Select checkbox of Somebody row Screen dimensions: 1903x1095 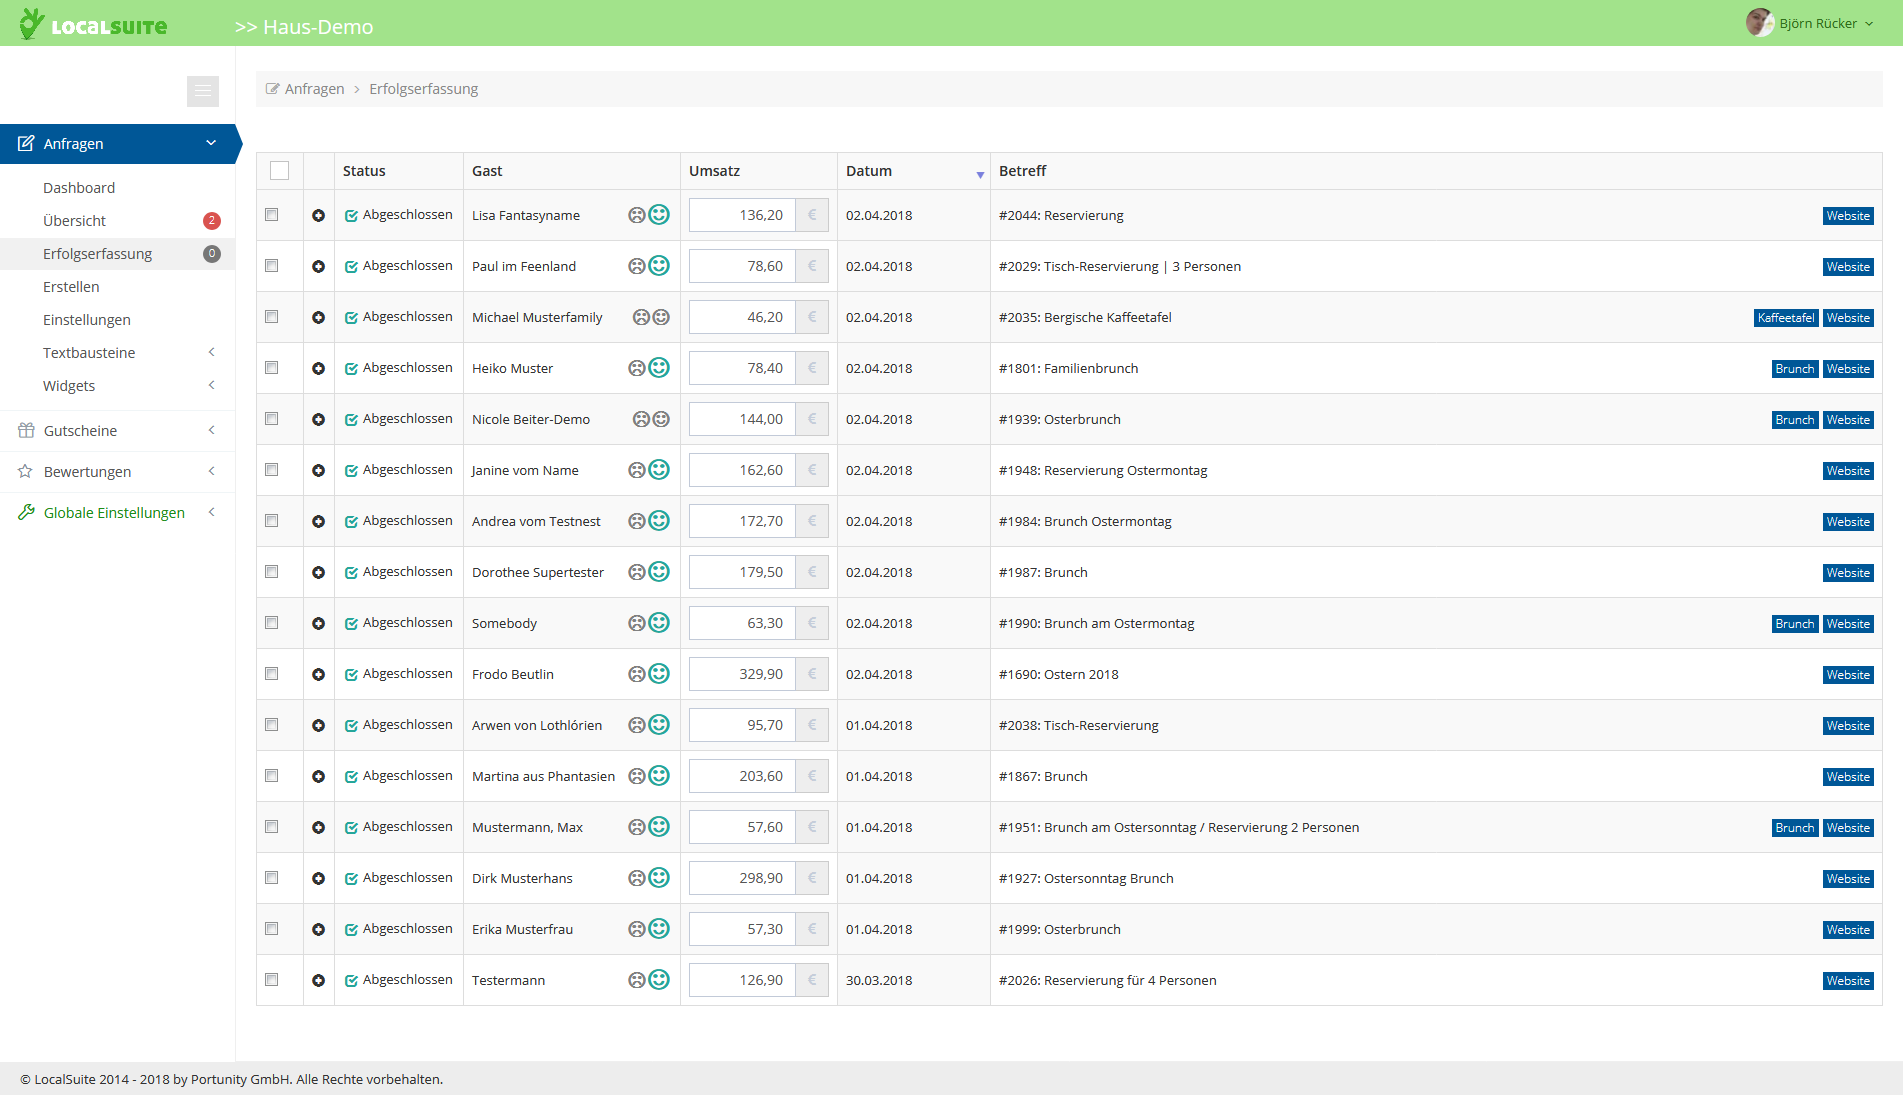click(272, 622)
